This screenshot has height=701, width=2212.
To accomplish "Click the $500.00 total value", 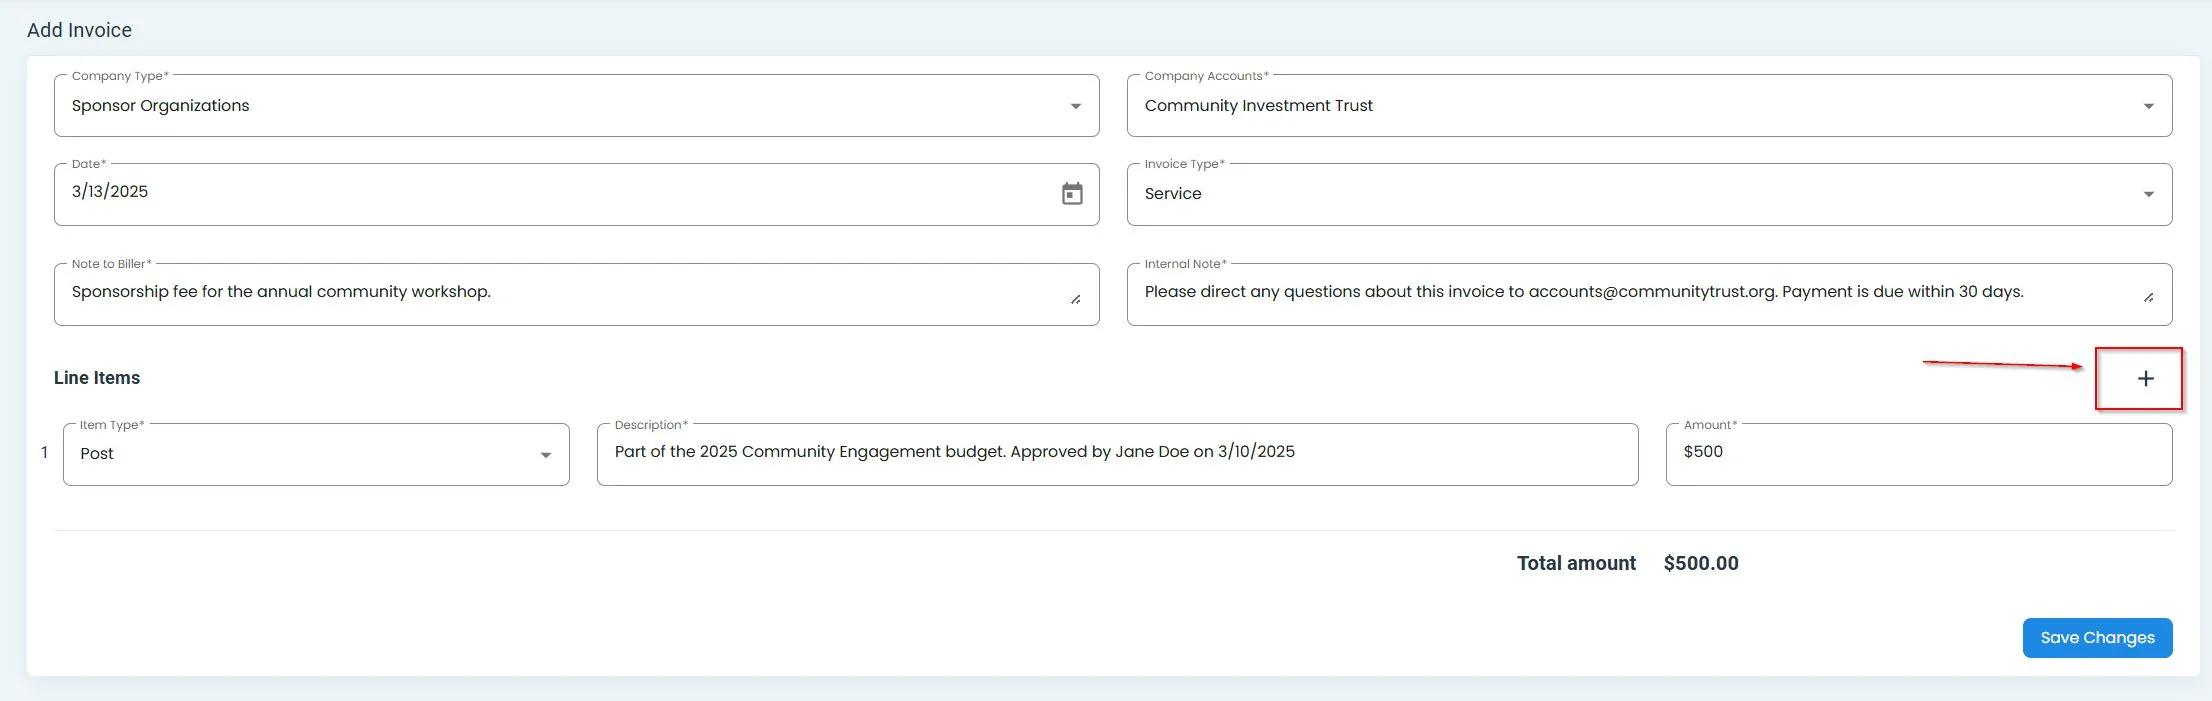I will tap(1700, 564).
